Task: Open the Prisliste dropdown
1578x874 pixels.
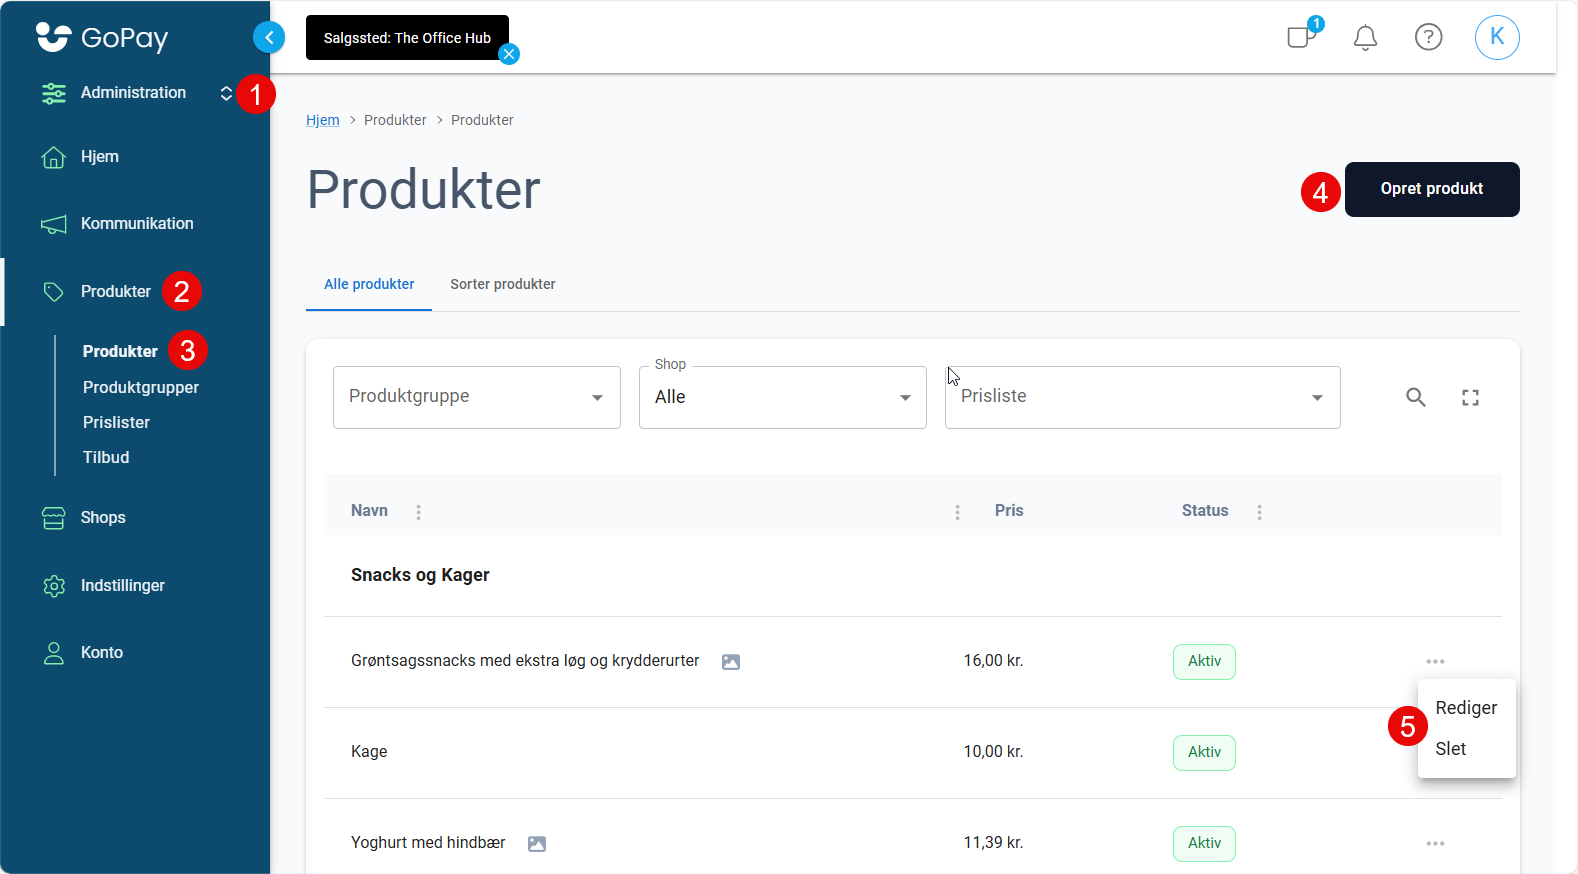Action: tap(1143, 397)
